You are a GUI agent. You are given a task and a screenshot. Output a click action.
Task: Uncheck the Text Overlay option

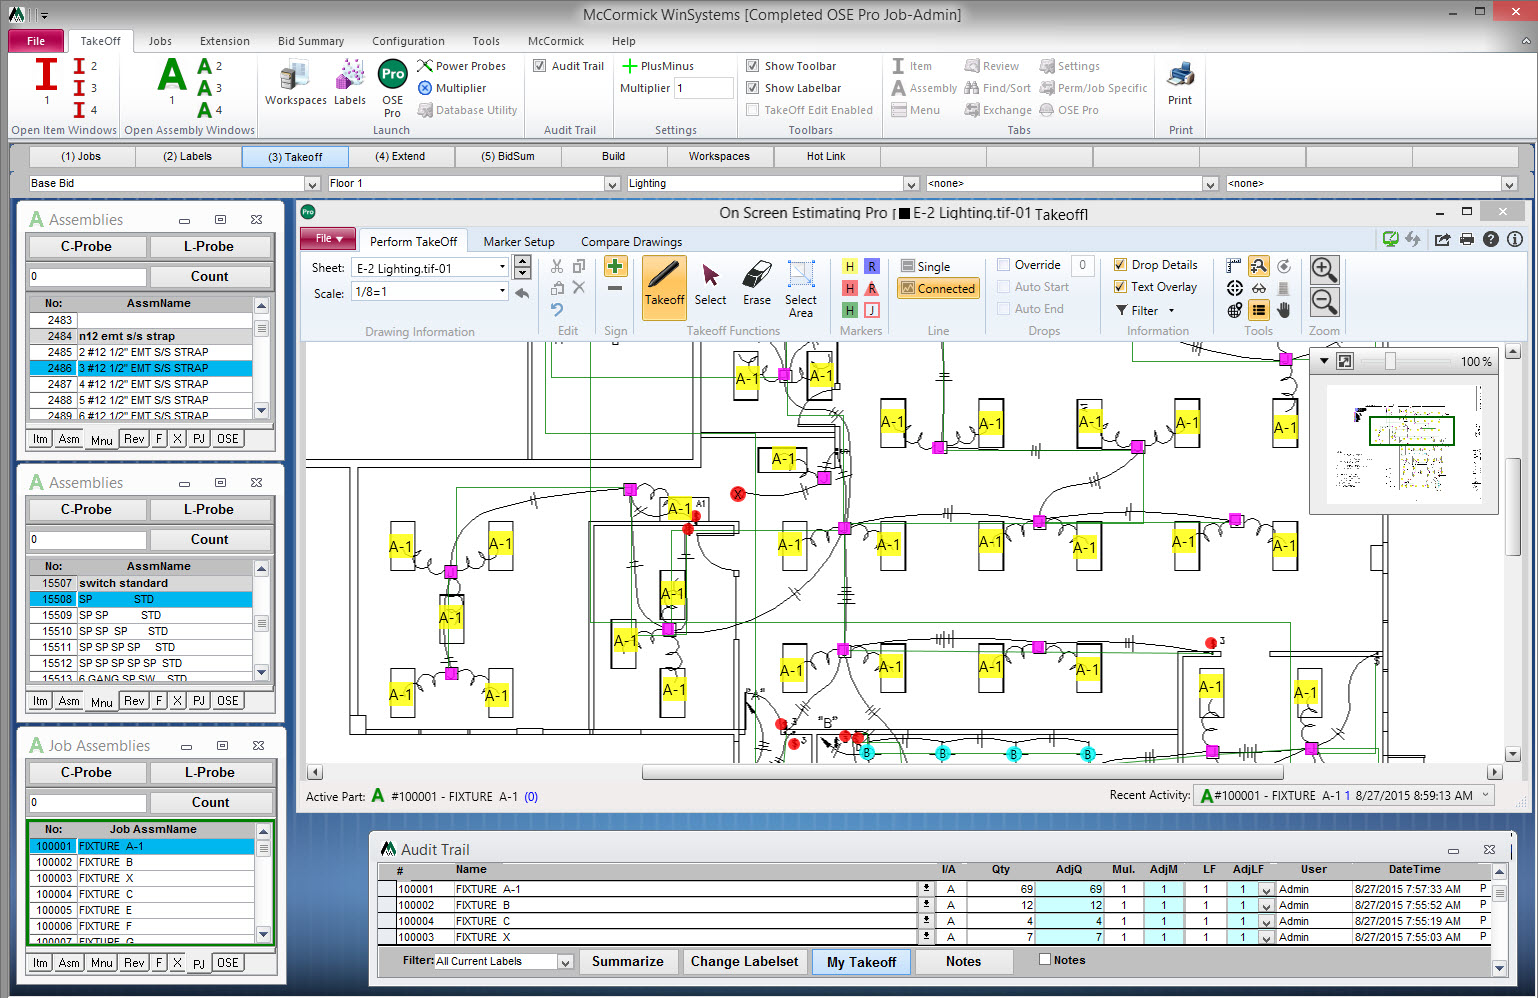[x=1122, y=286]
